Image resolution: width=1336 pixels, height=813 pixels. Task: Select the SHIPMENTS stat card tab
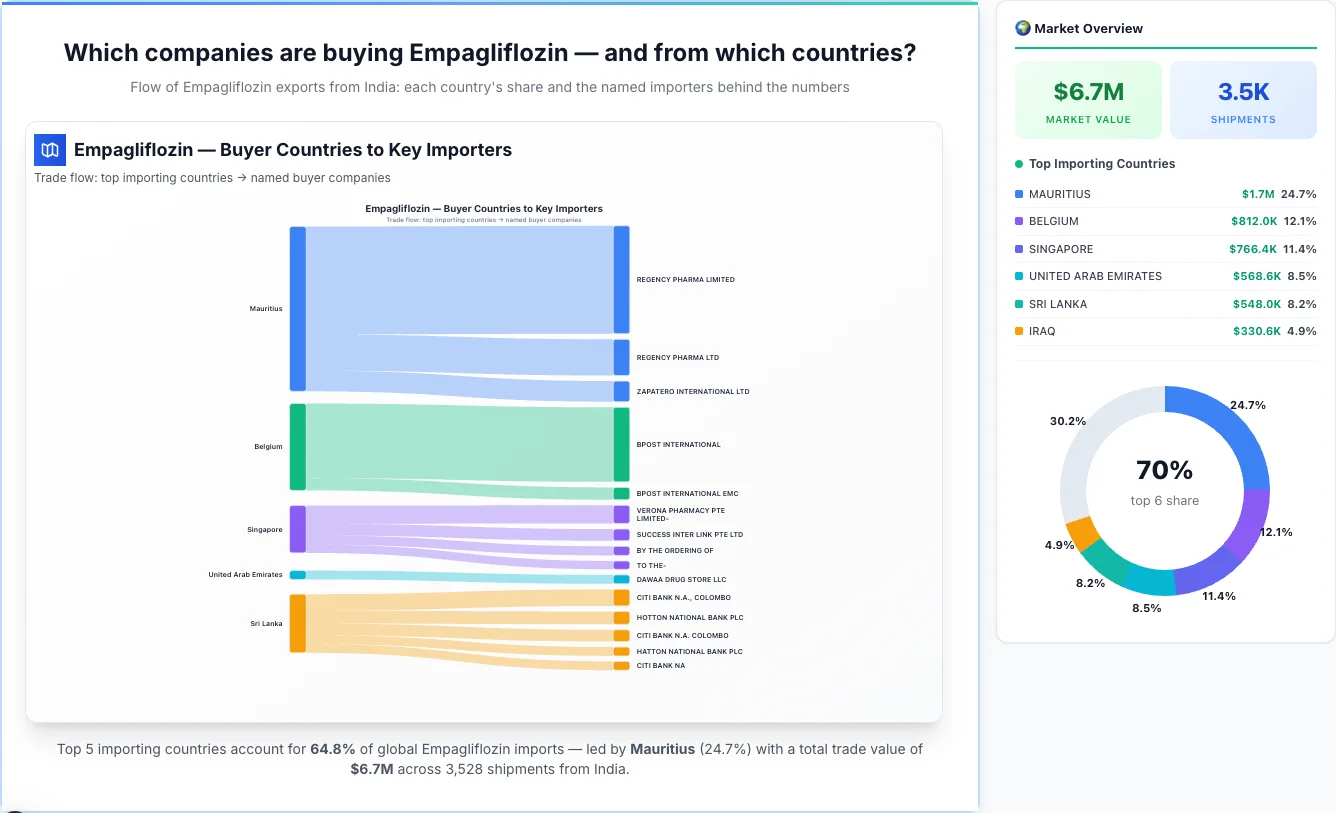tap(1243, 99)
